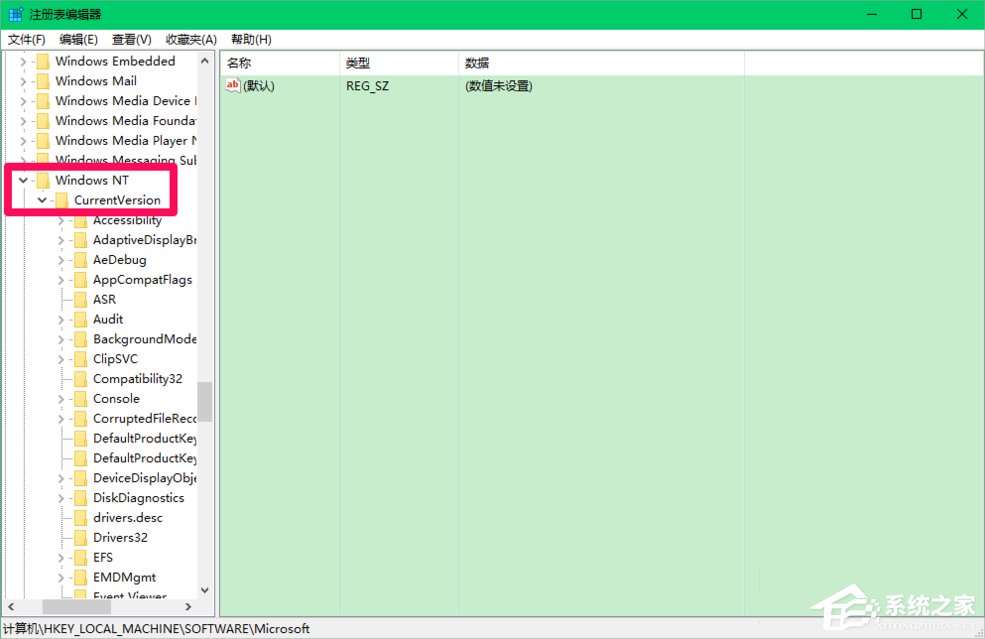Select the CurrentVersion folder icon
This screenshot has height=639, width=985.
point(62,200)
